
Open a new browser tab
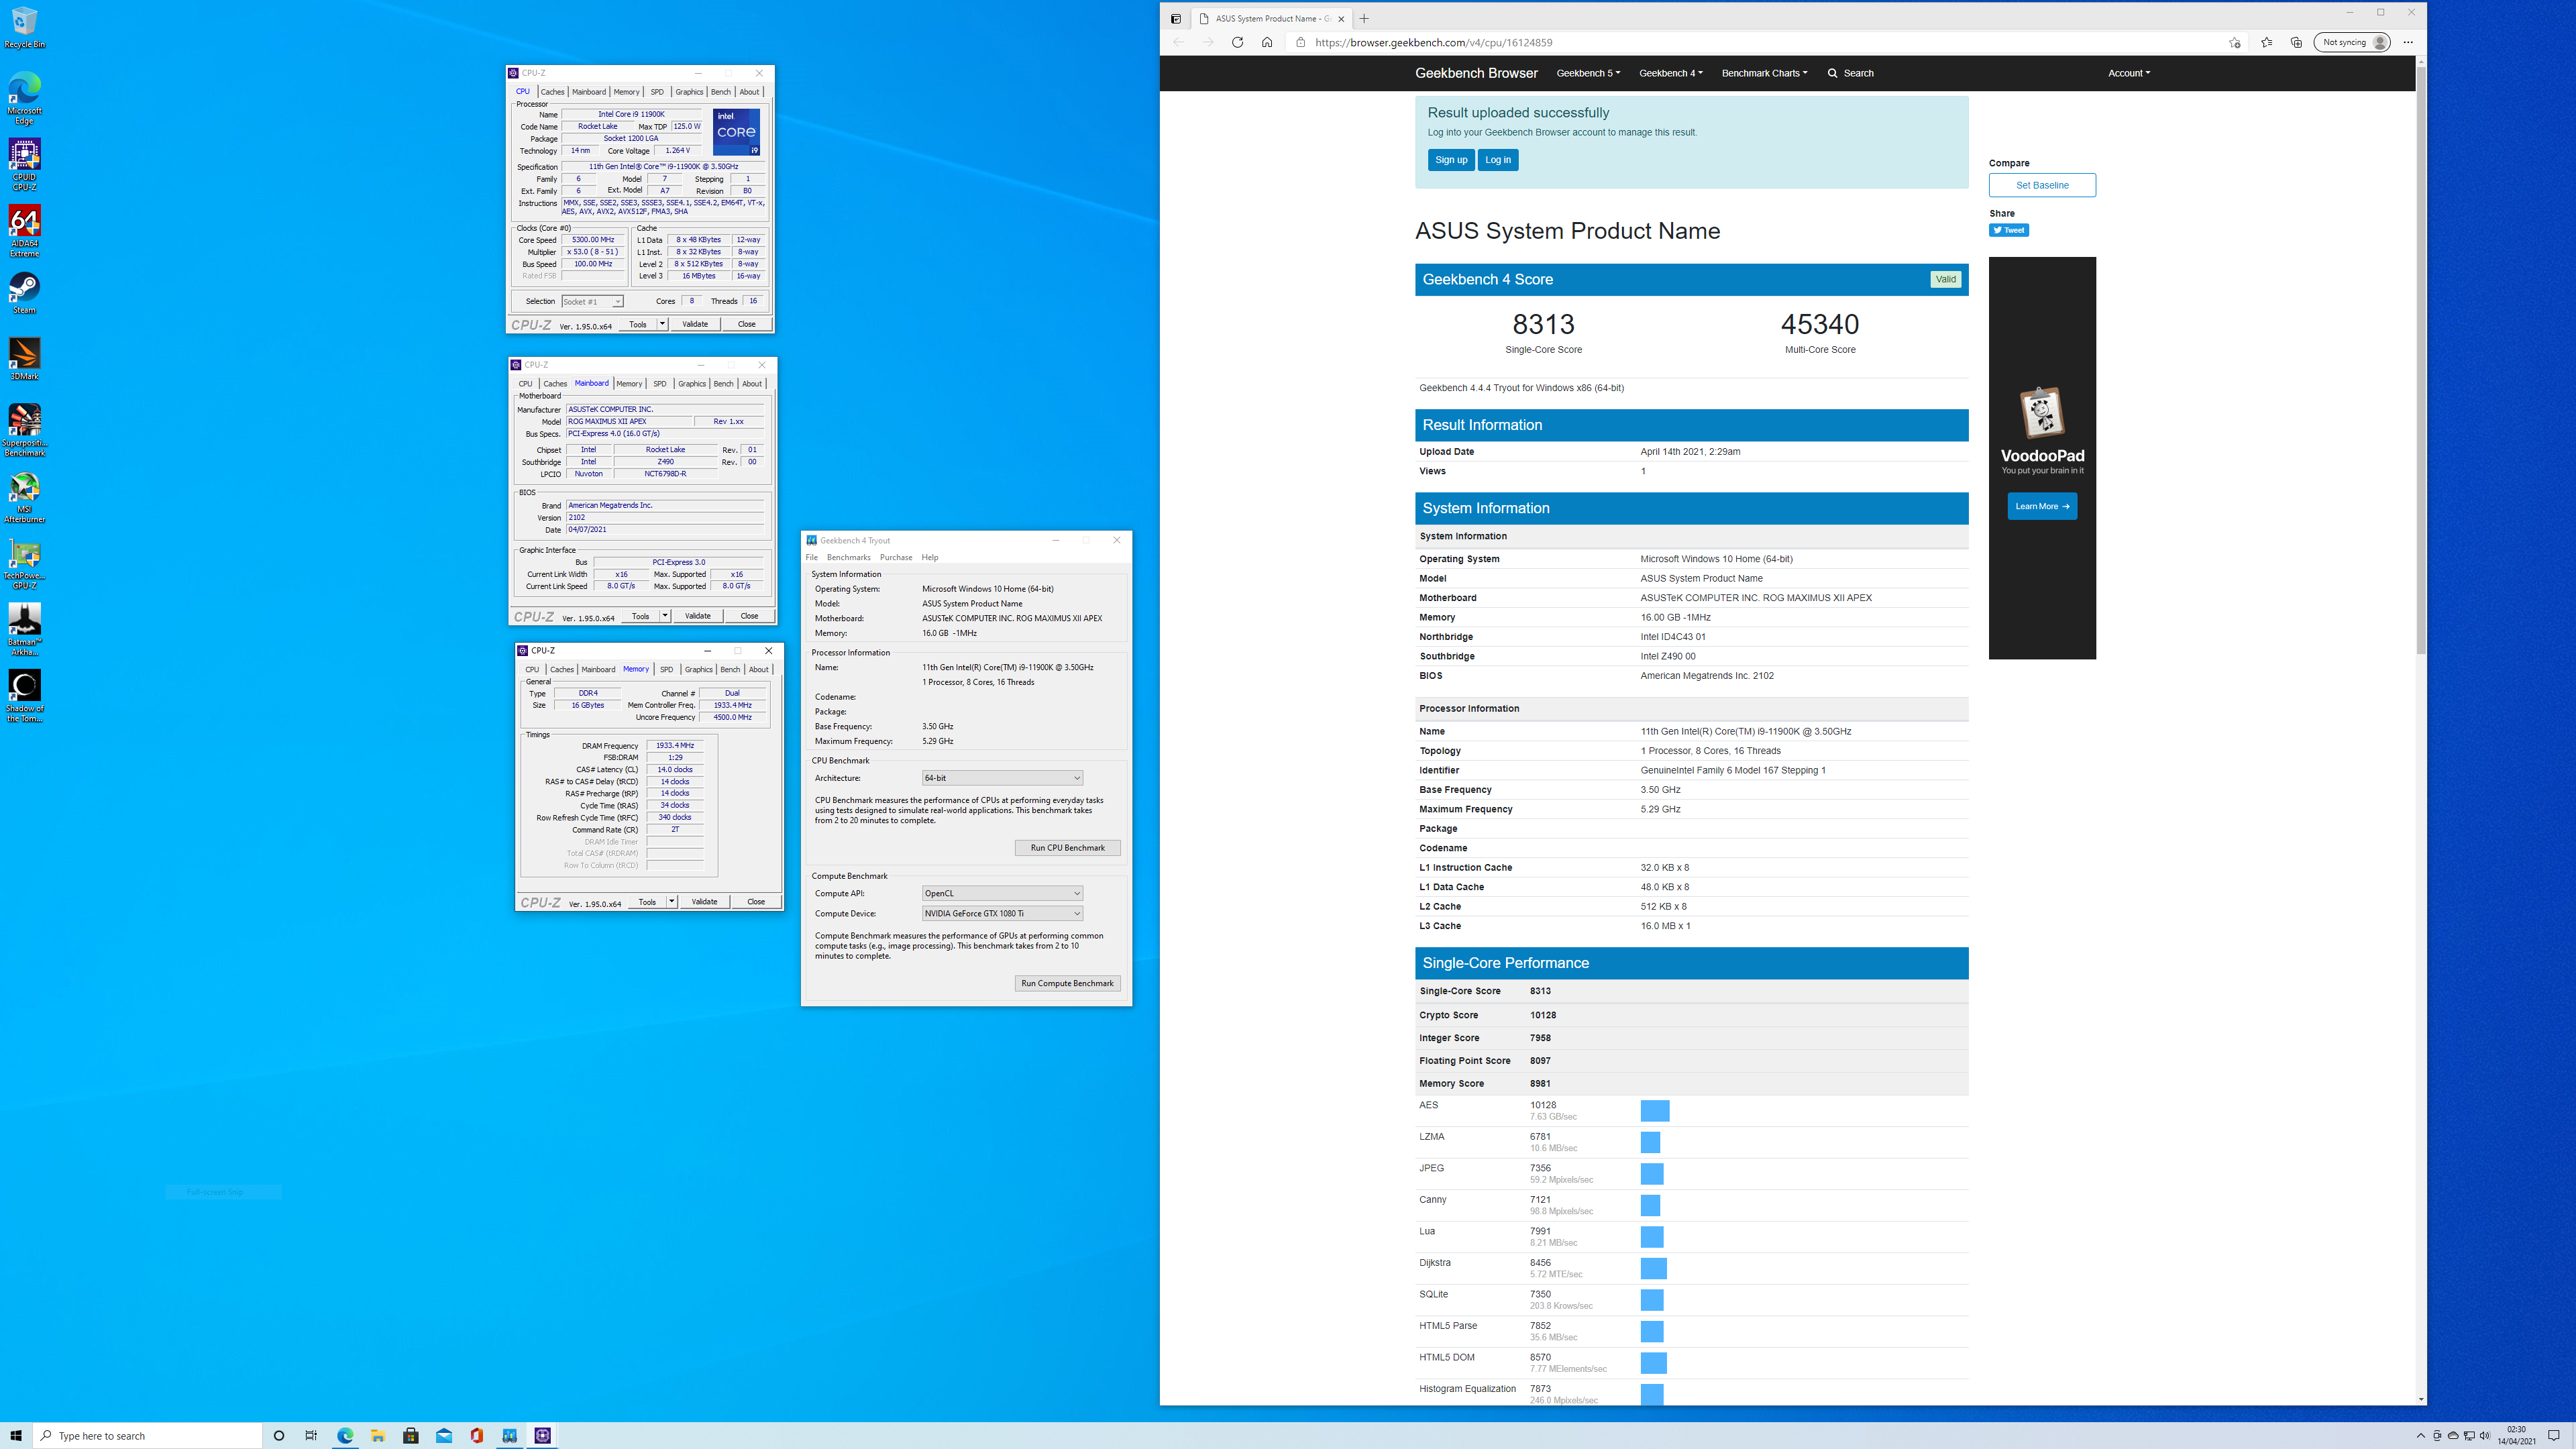1364,18
